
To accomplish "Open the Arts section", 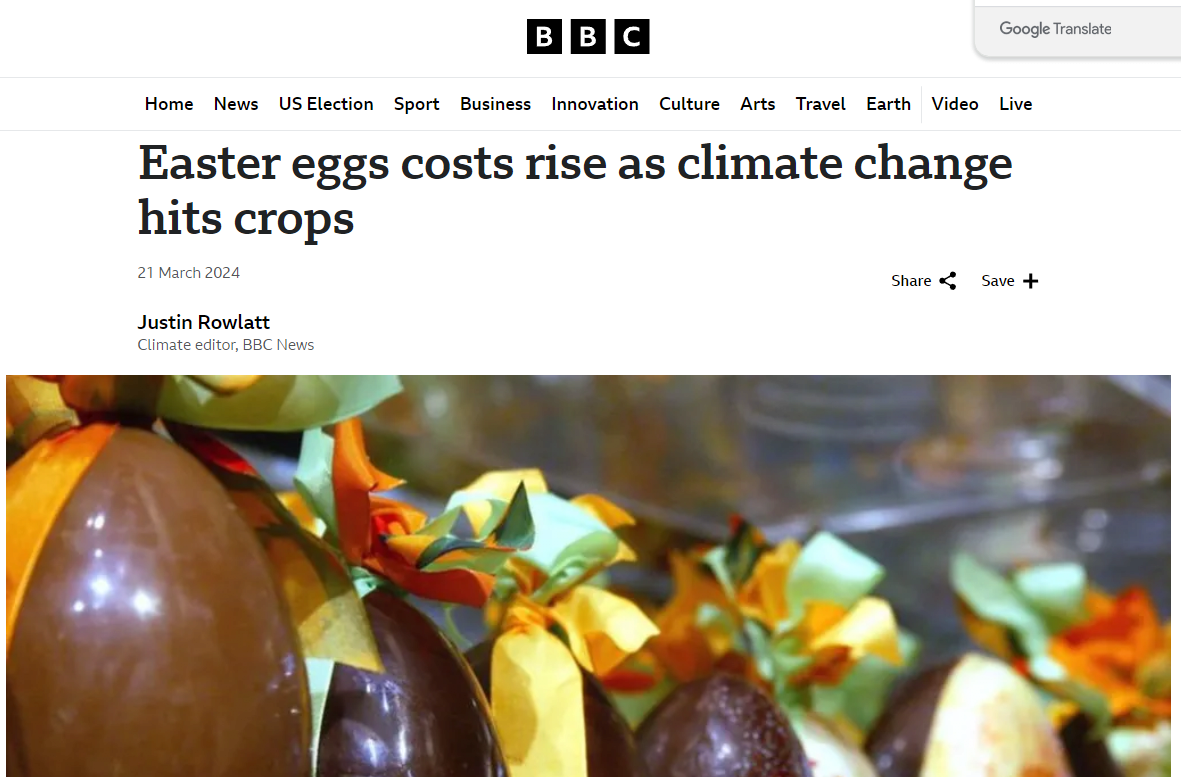I will click(x=758, y=104).
